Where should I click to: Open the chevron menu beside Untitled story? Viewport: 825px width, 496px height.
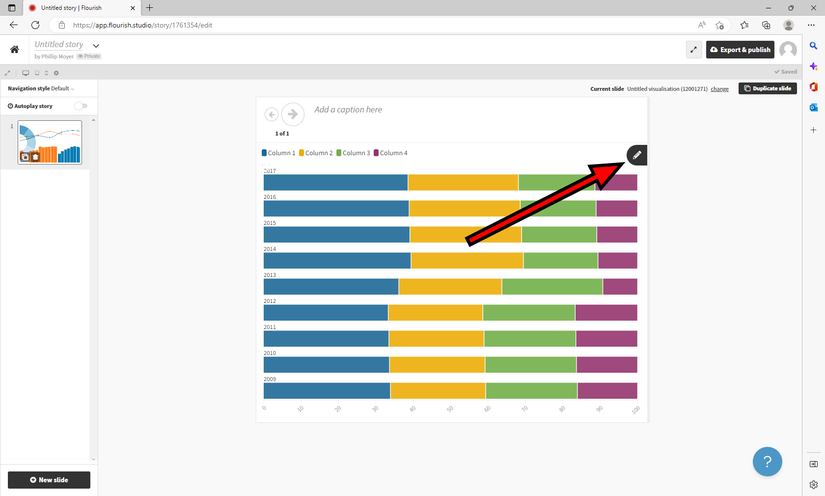coord(96,46)
